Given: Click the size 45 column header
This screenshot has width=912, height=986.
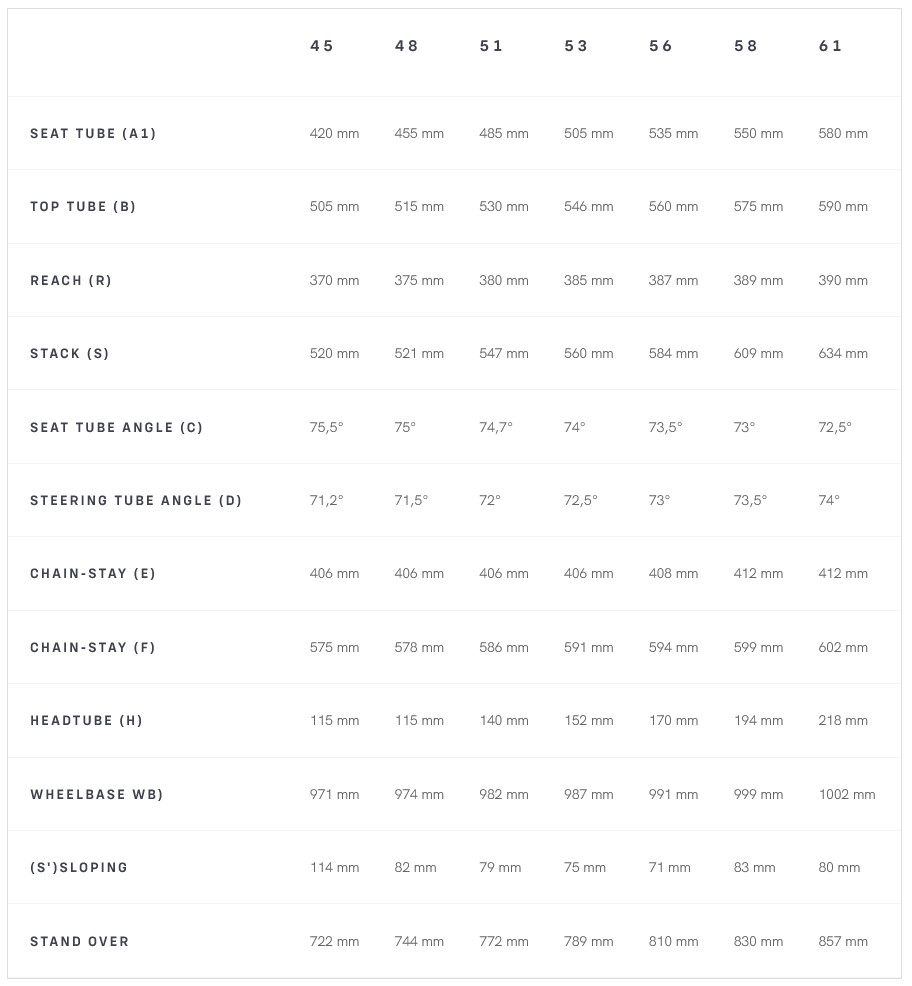Looking at the screenshot, I should click(321, 46).
